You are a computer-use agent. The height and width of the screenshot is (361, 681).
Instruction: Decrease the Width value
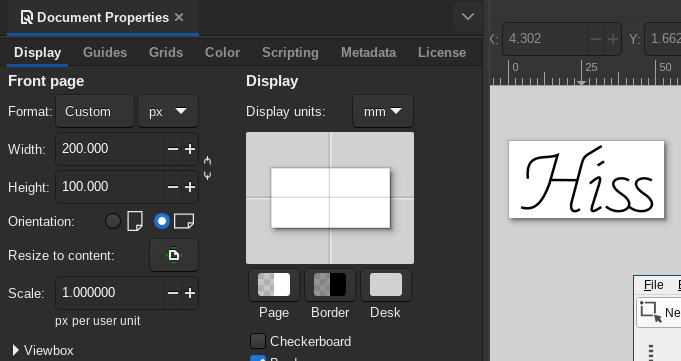click(173, 149)
